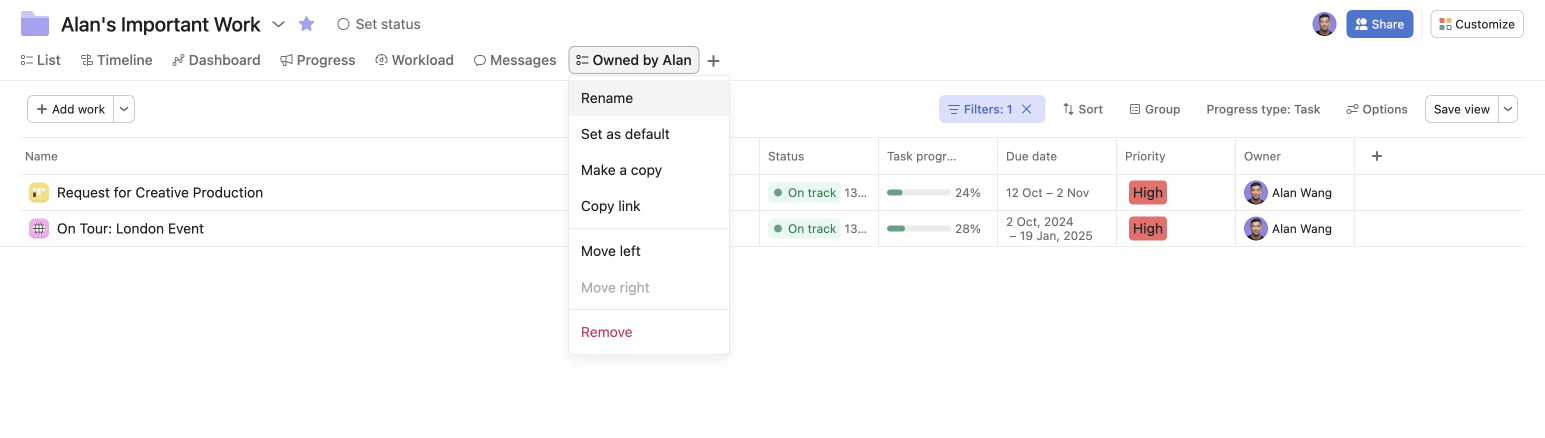Click the On Tour: London Event icon

click(x=39, y=229)
